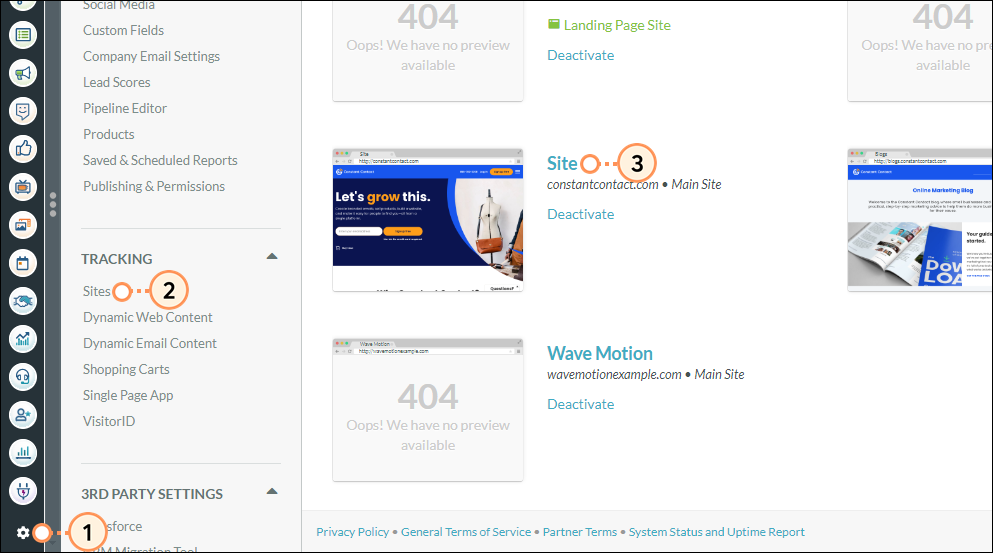
Task: Collapse the TRACKING section
Action: pos(272,257)
